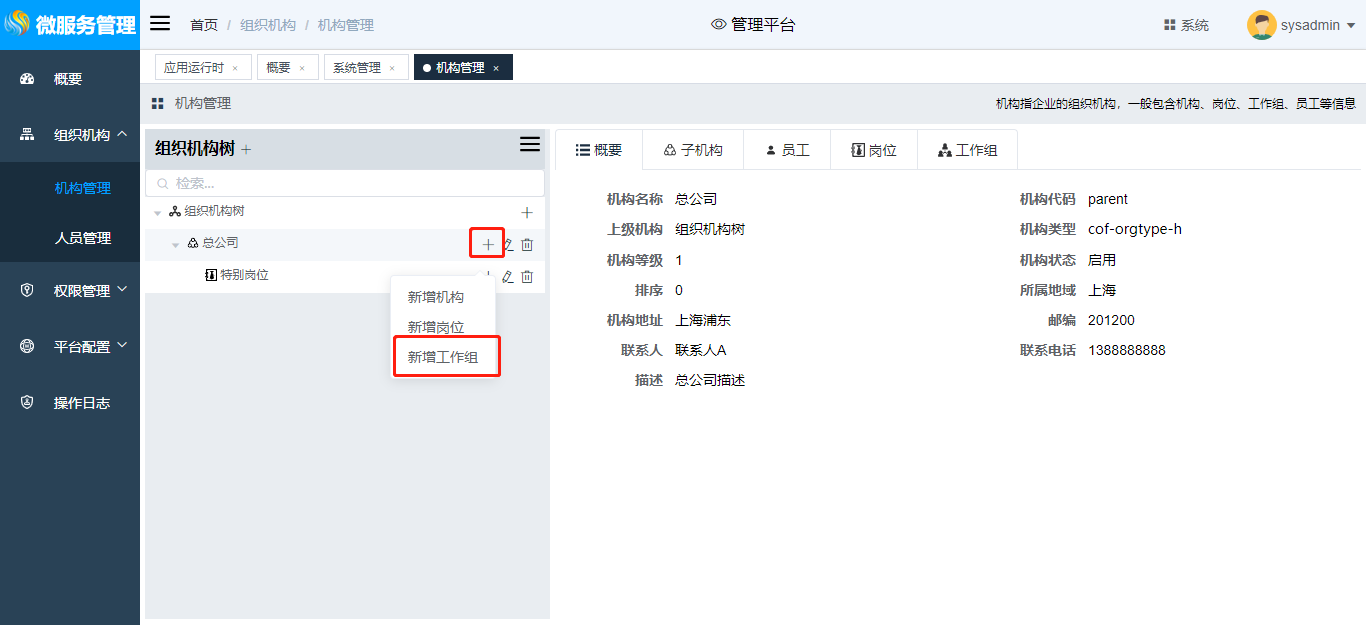Delete the 特别岗位 node via trash icon
Image resolution: width=1366 pixels, height=625 pixels.
527,276
